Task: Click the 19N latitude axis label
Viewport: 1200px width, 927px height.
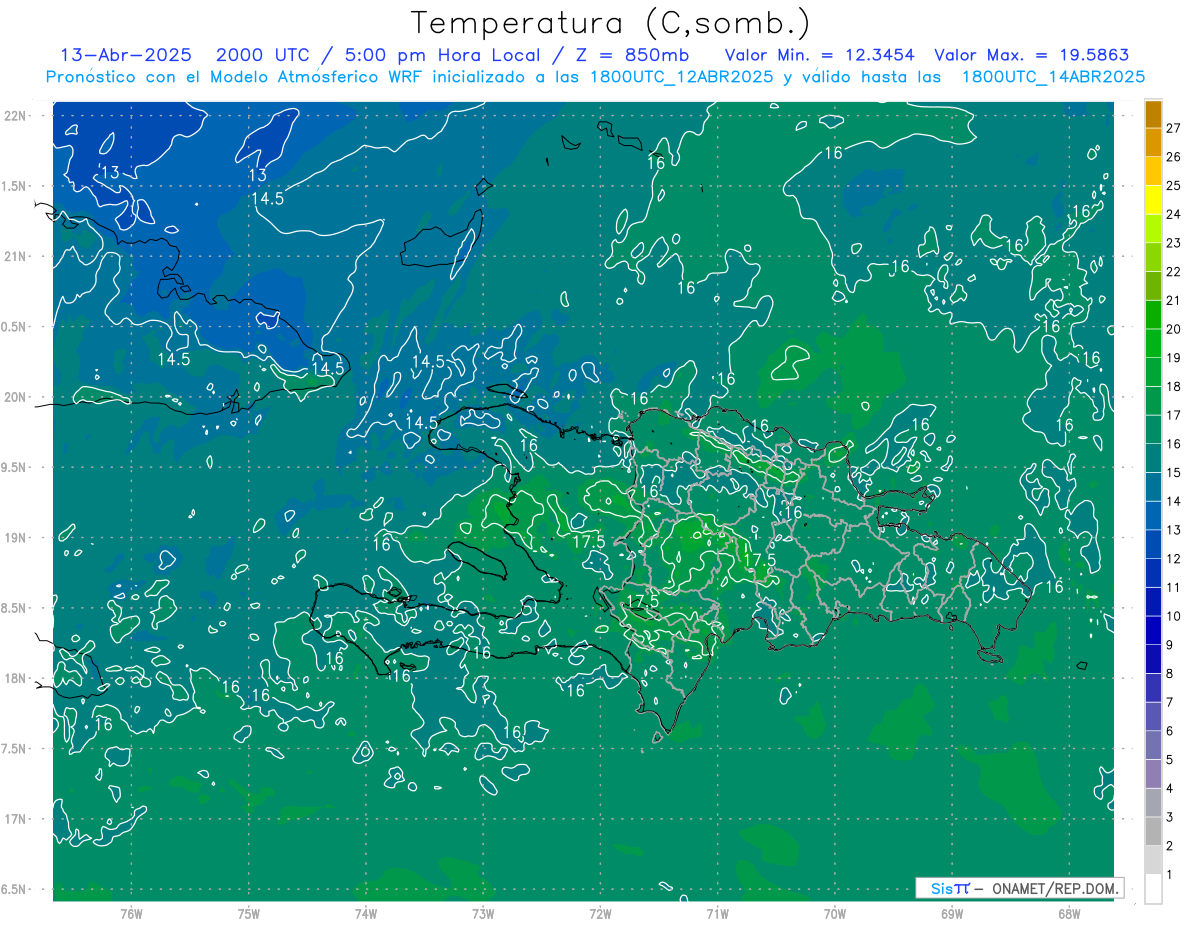Action: 16,538
